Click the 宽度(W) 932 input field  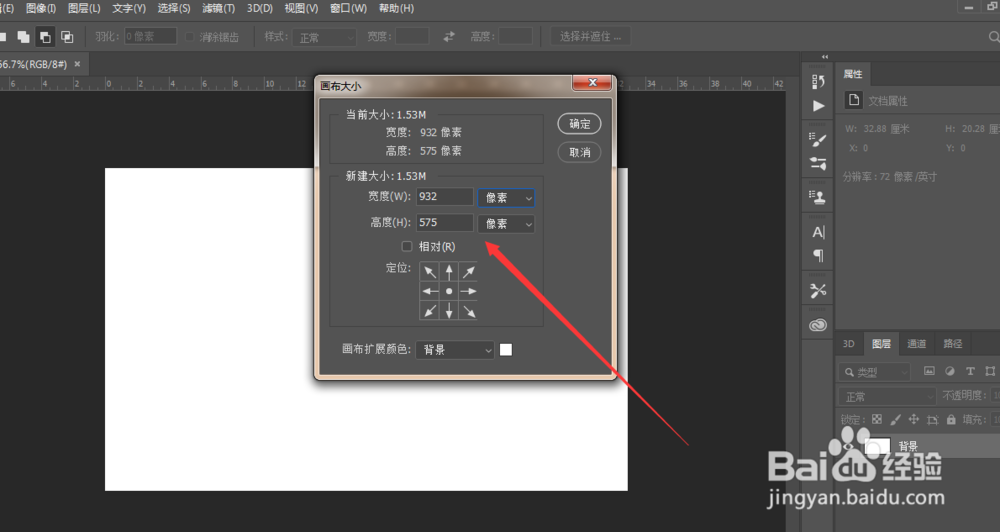(445, 196)
